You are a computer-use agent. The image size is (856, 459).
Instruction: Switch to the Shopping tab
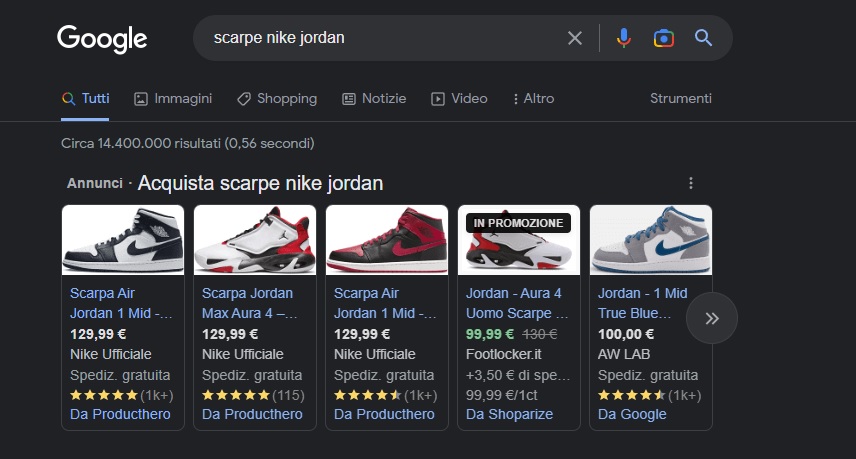click(x=277, y=99)
